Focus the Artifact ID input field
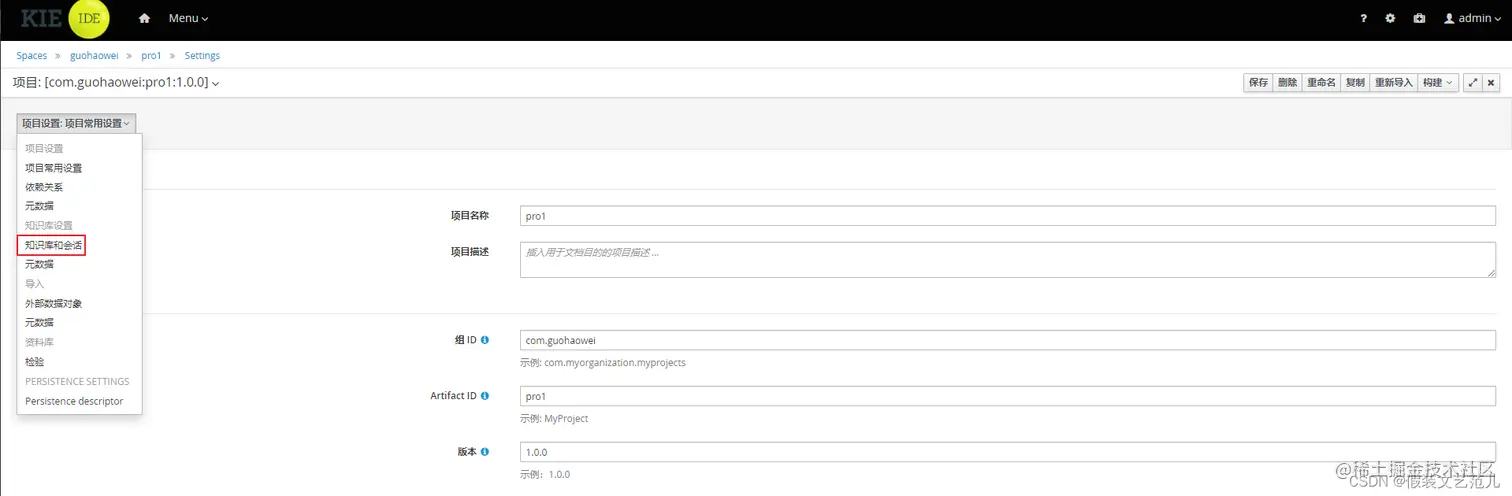Image resolution: width=1512 pixels, height=496 pixels. tap(1008, 396)
